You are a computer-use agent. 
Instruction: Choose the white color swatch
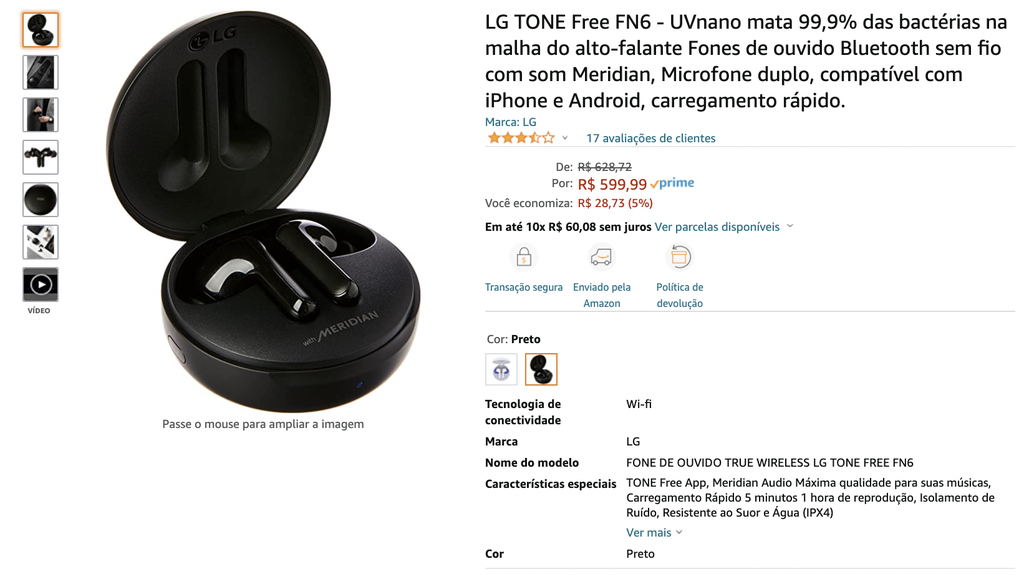coord(502,369)
